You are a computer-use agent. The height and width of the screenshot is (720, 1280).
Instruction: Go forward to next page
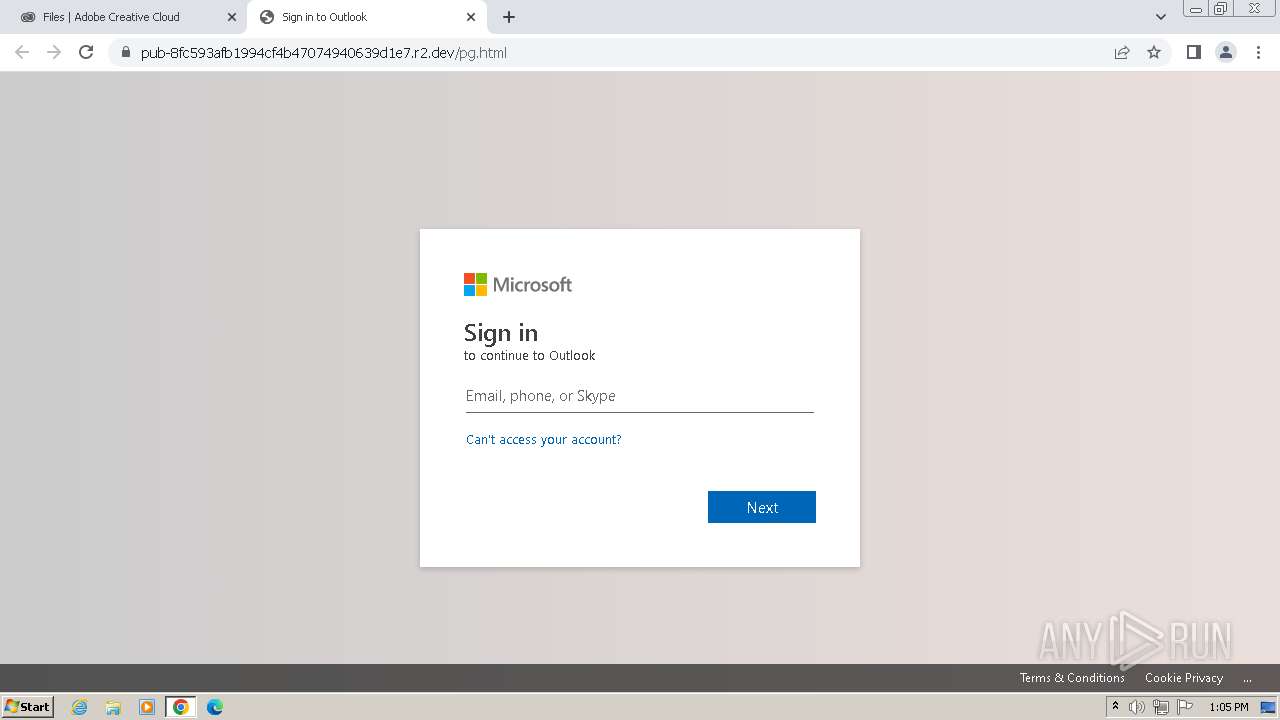coord(54,52)
